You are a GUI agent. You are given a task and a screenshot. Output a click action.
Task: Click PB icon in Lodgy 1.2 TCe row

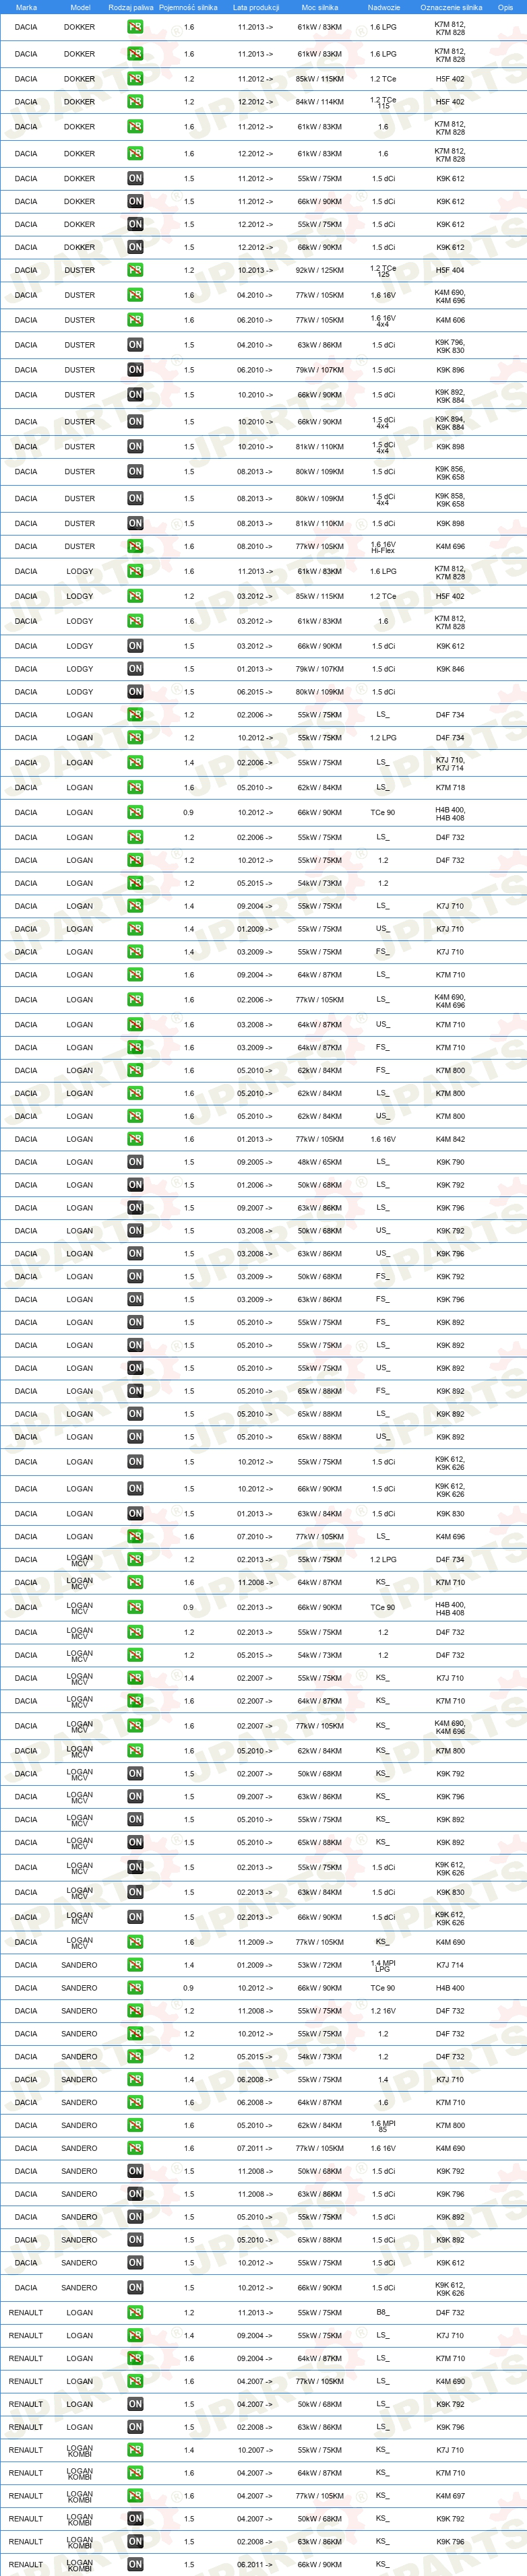(135, 597)
